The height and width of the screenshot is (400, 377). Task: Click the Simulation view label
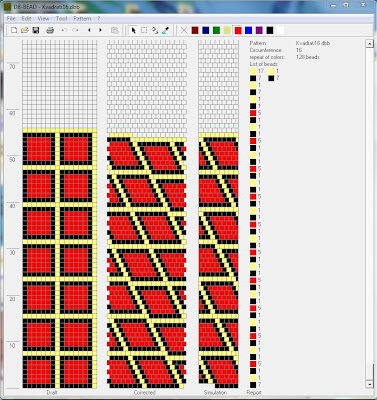(215, 393)
